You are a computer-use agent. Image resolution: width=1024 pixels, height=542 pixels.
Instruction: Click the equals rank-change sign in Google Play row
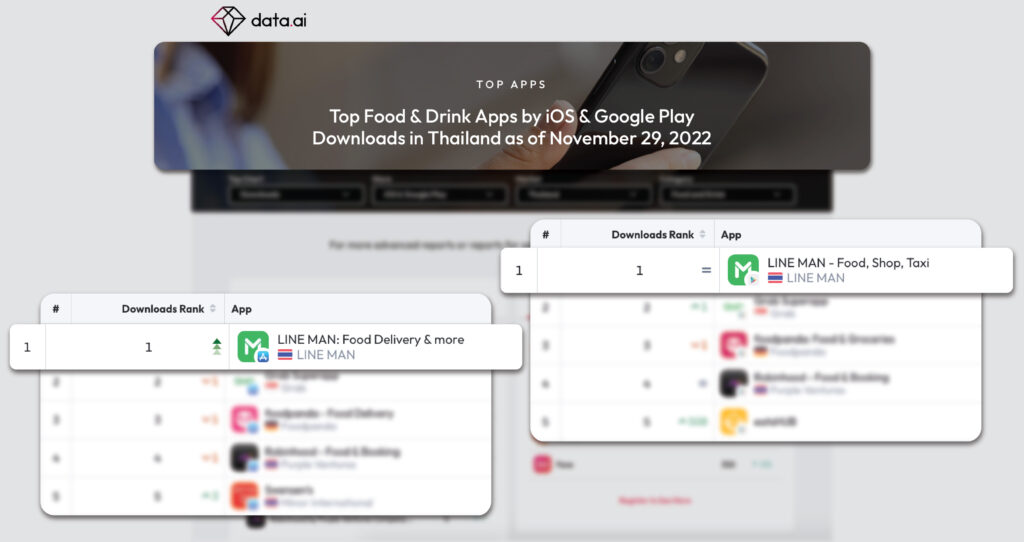pos(706,270)
